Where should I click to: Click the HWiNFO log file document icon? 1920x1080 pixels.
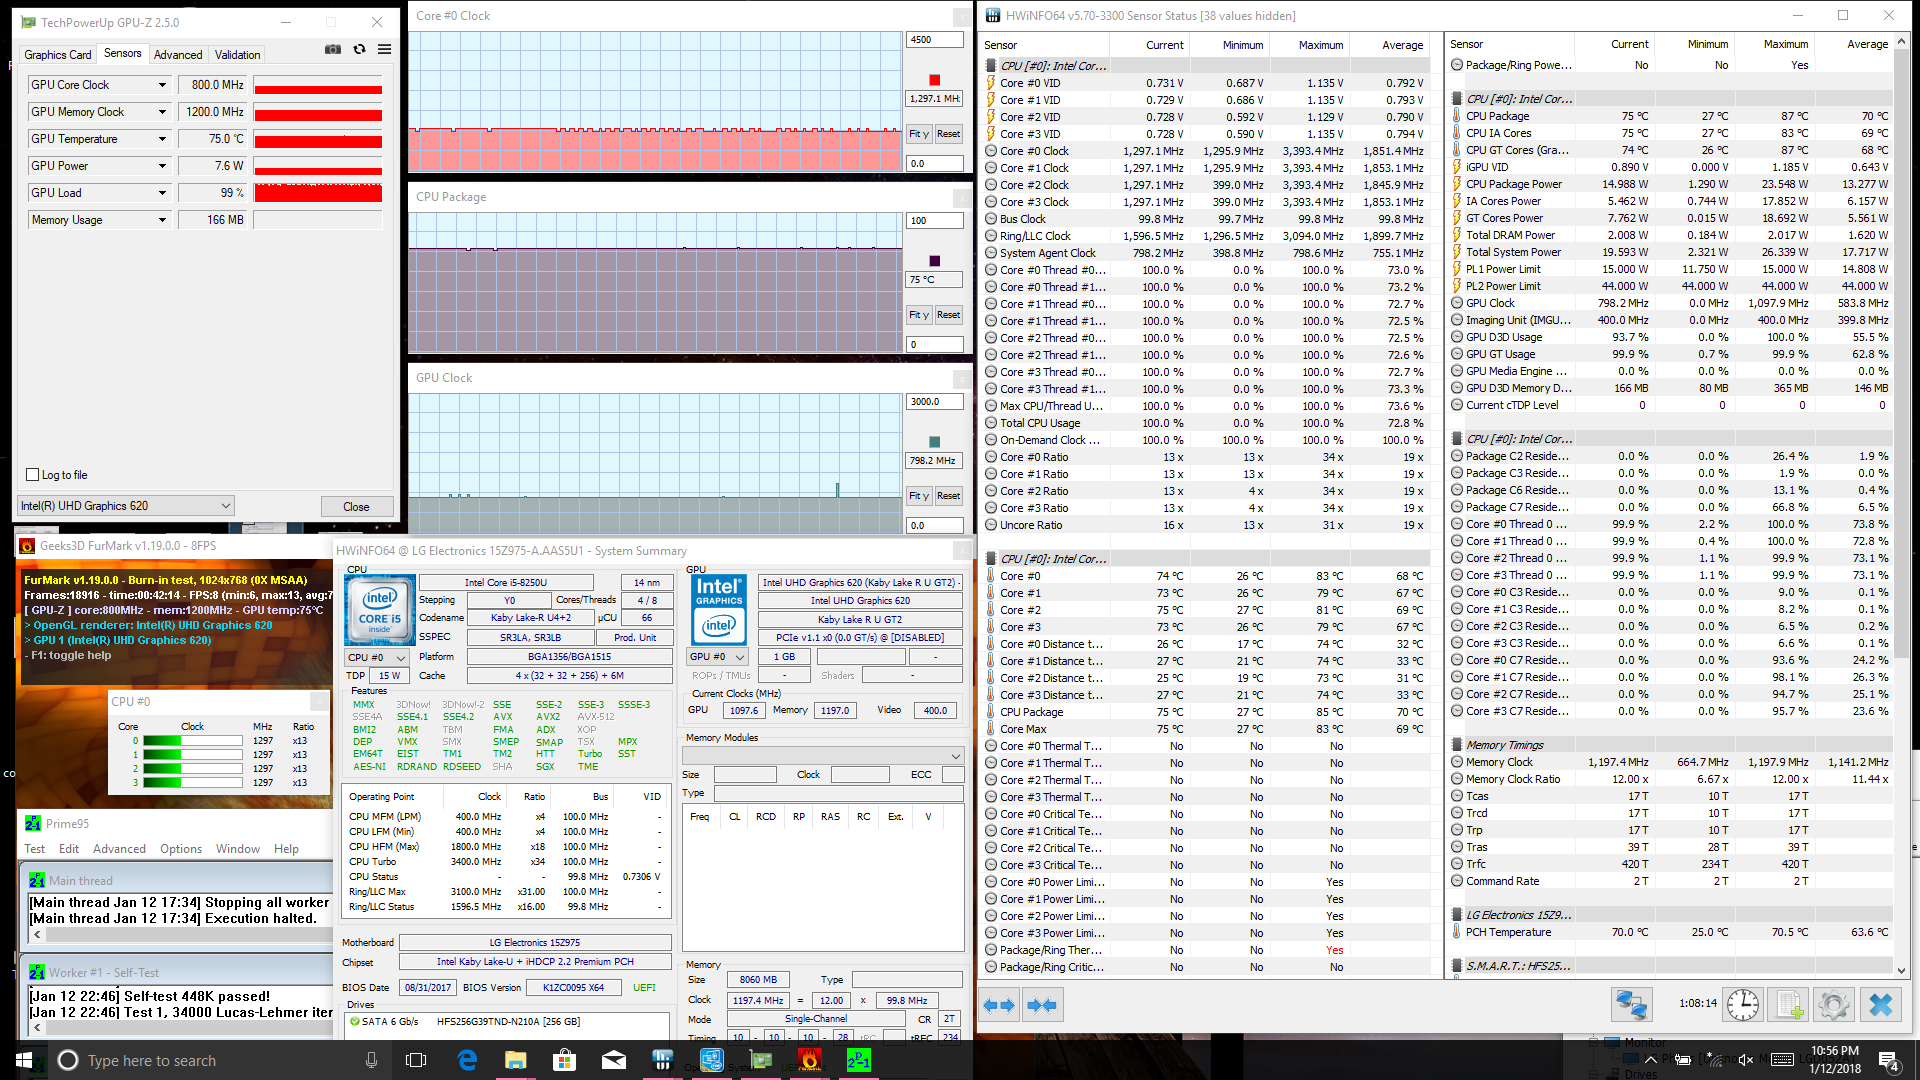[x=1789, y=1004]
